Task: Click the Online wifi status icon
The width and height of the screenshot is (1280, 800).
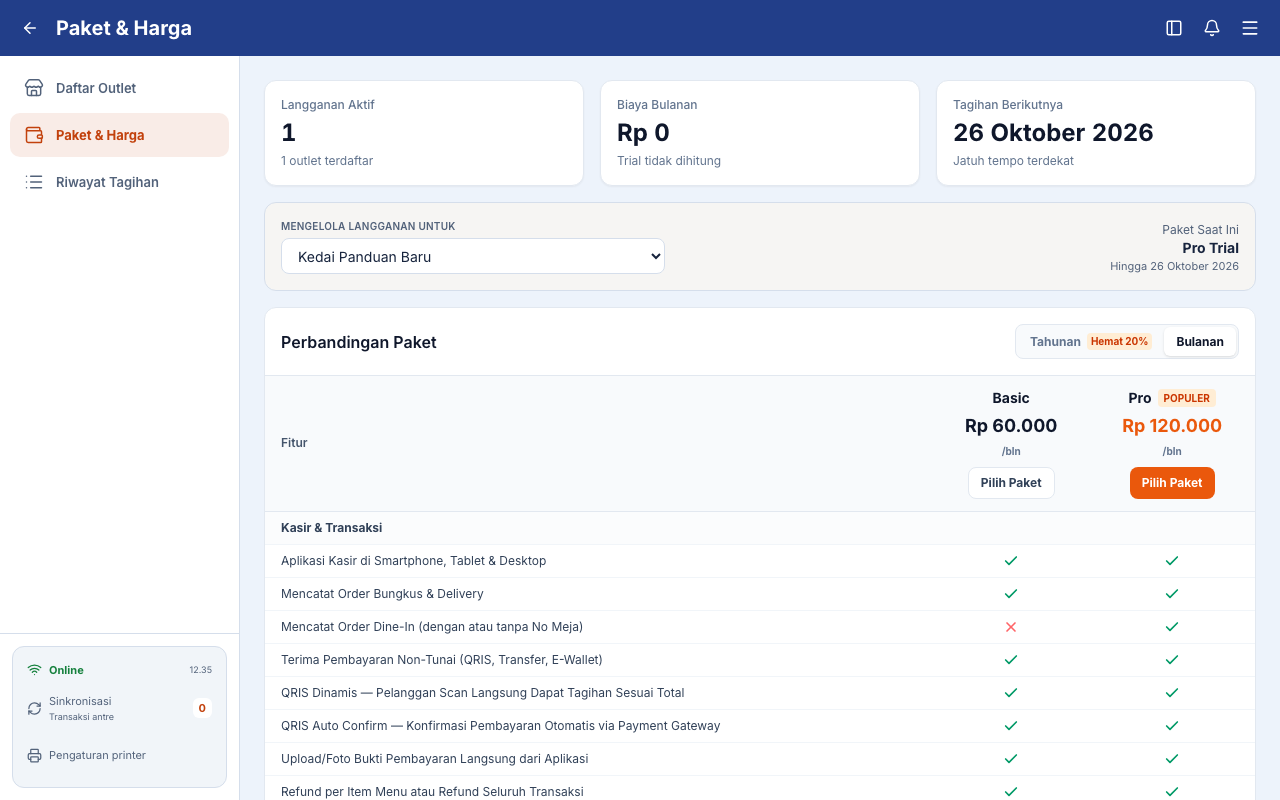Action: 34,670
